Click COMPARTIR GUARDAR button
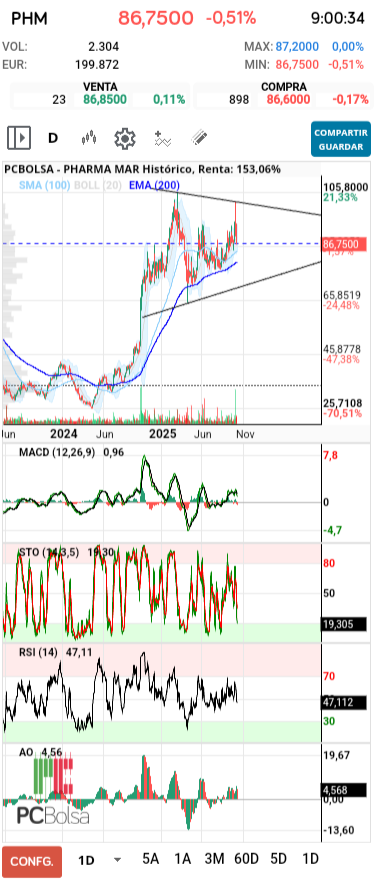This screenshot has height=883, width=384. click(341, 139)
